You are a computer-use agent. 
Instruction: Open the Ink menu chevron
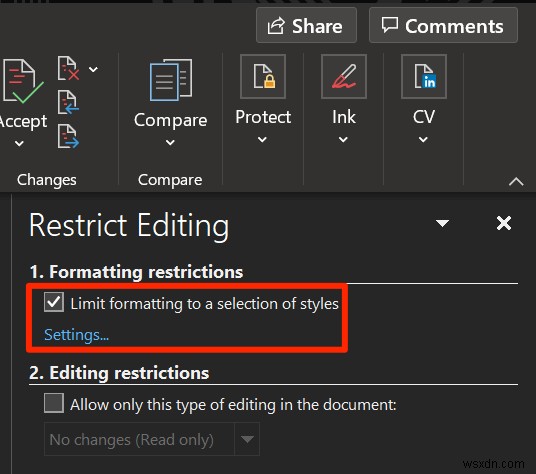(x=343, y=139)
